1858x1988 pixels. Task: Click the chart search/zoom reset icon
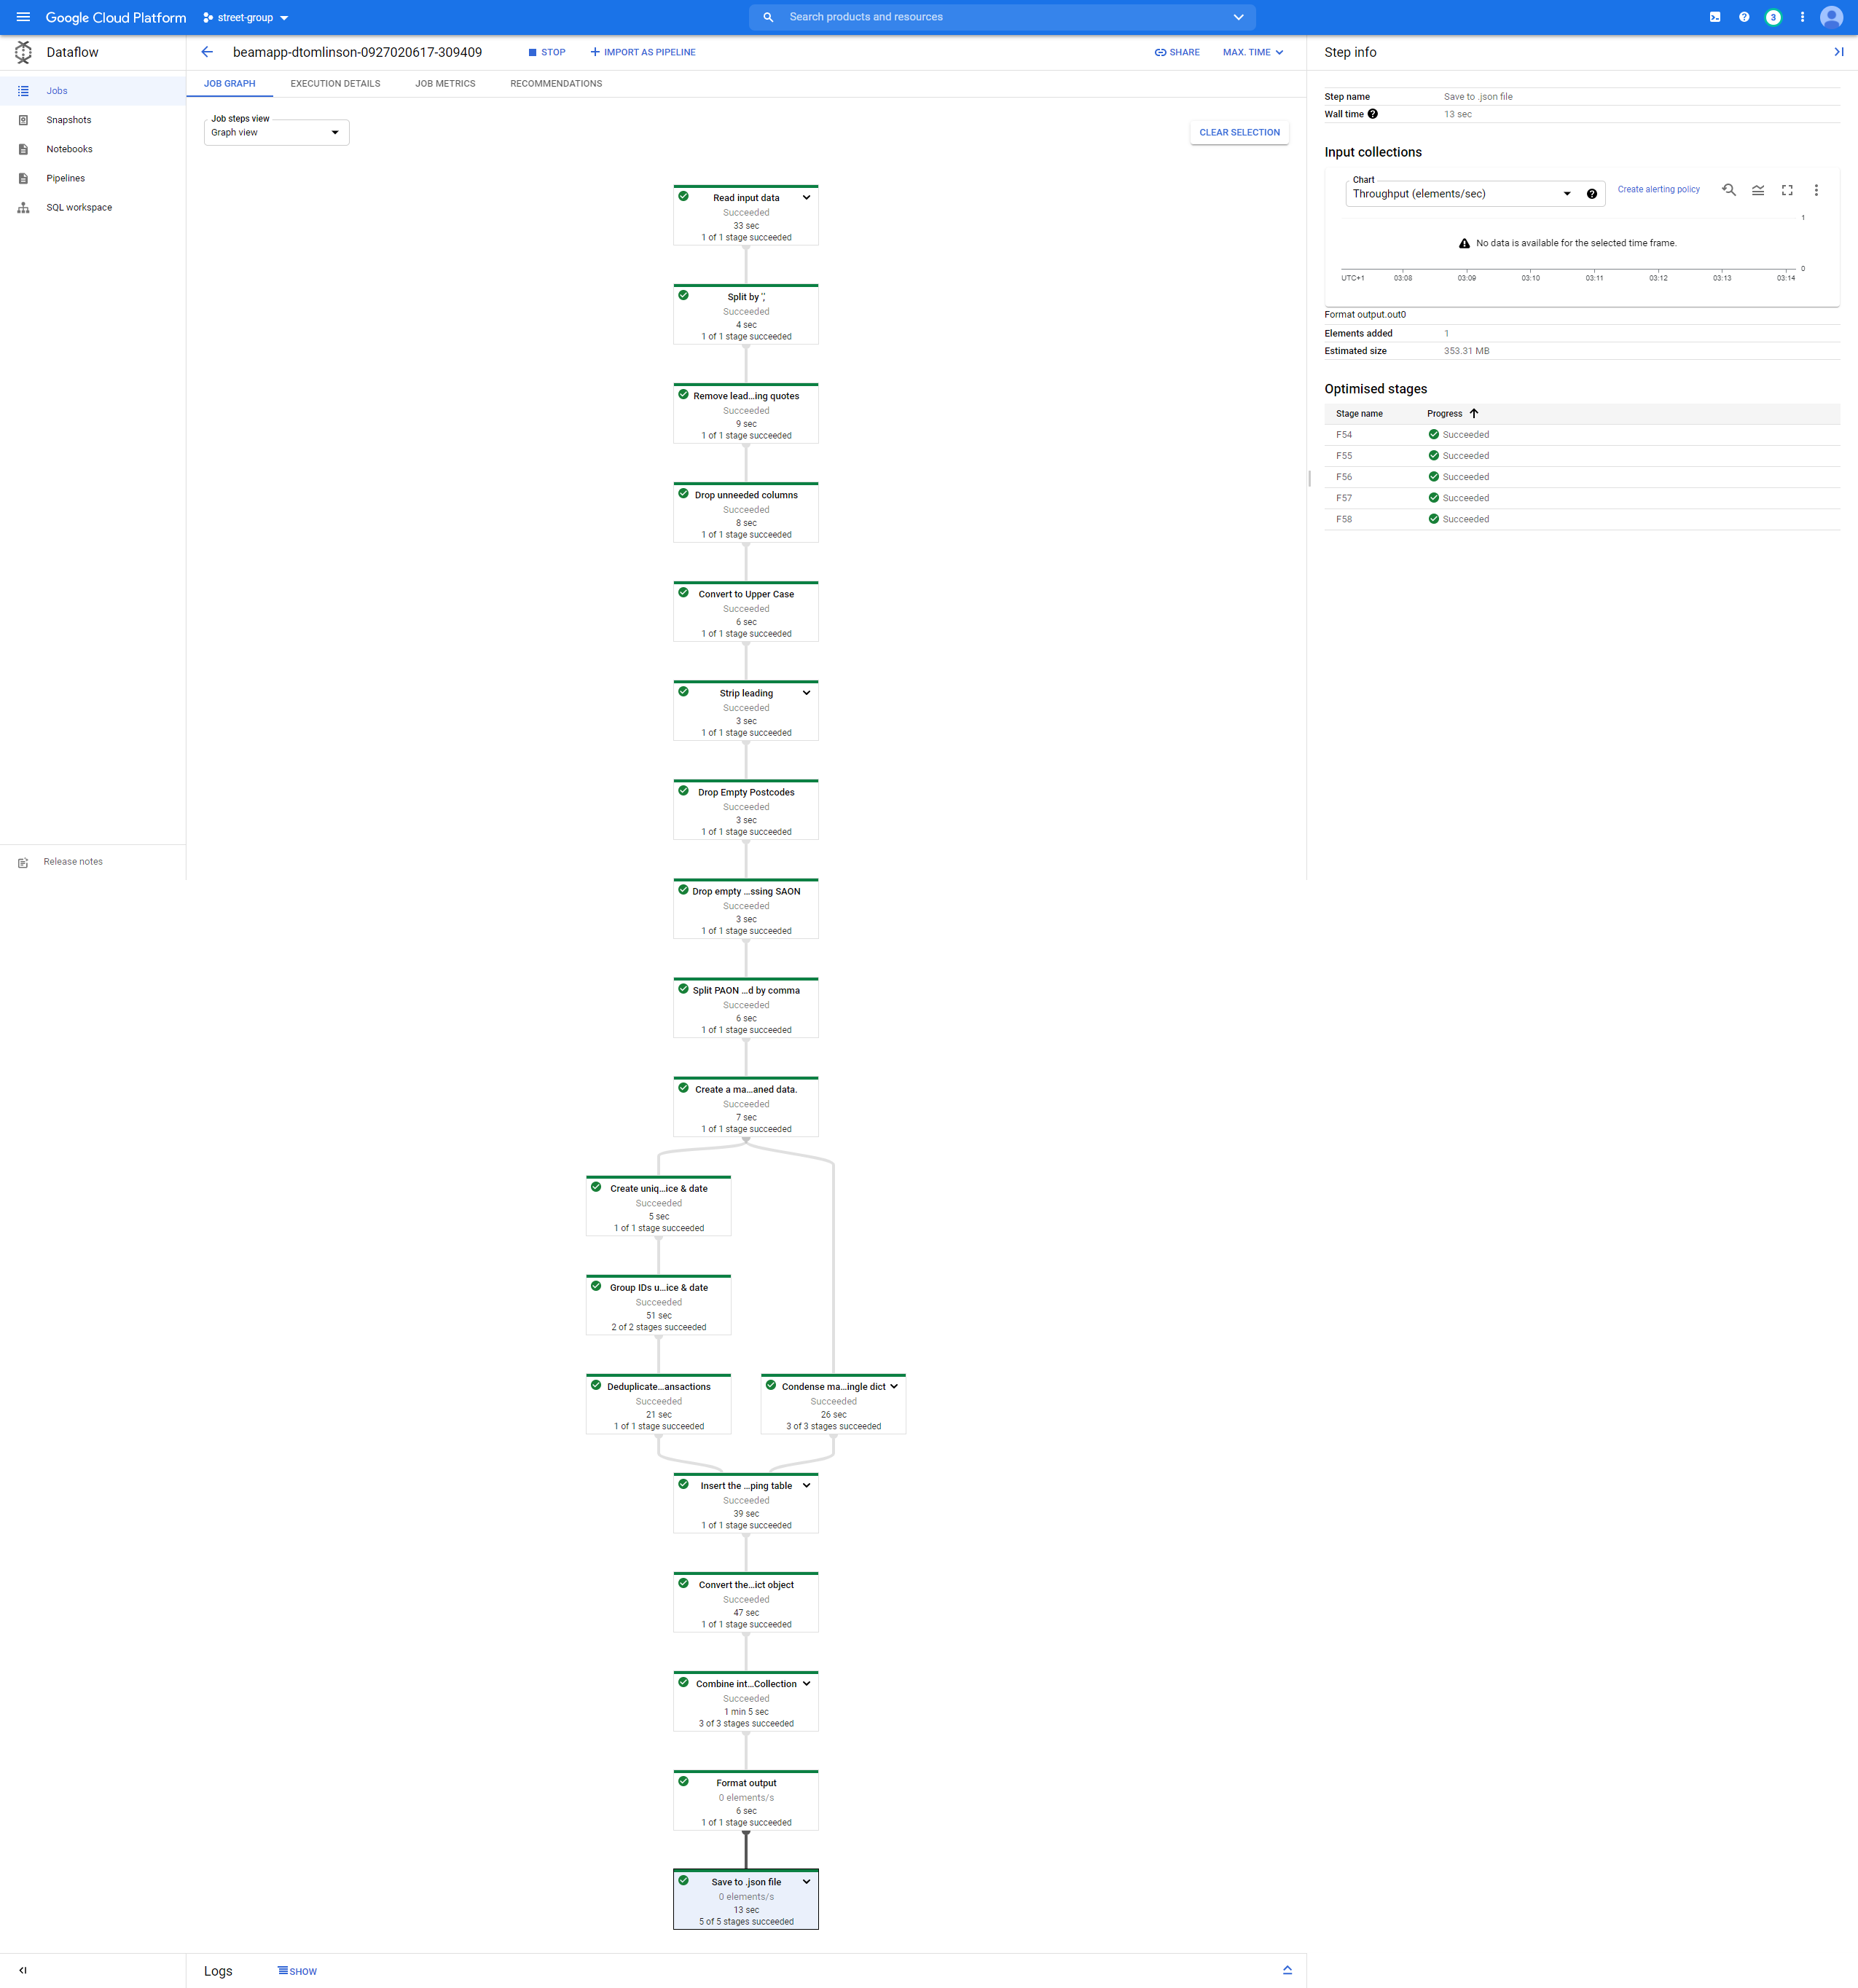coord(1728,190)
